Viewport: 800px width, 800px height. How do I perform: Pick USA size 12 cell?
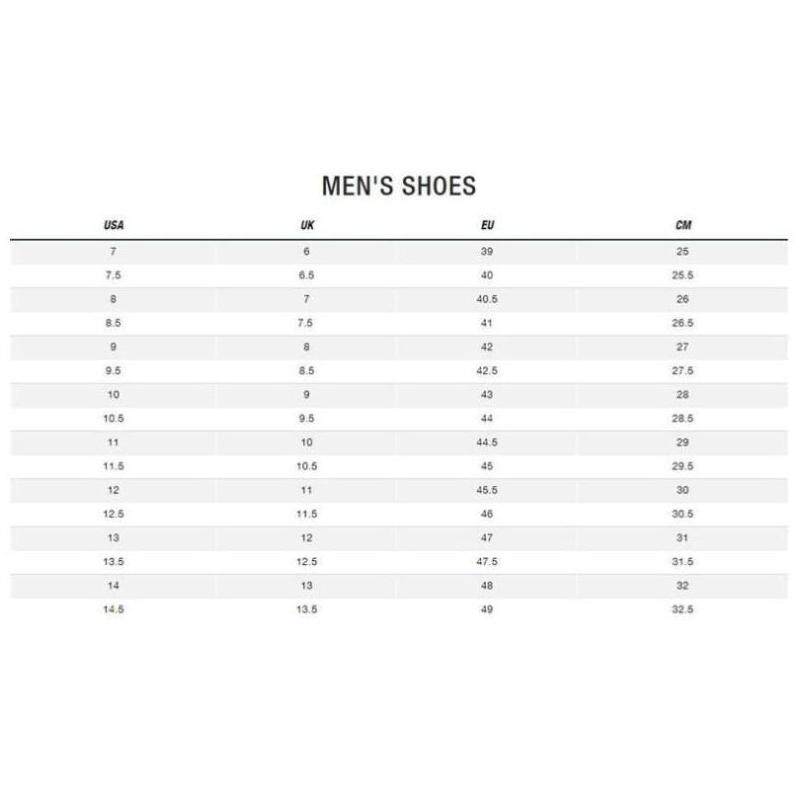[113, 490]
